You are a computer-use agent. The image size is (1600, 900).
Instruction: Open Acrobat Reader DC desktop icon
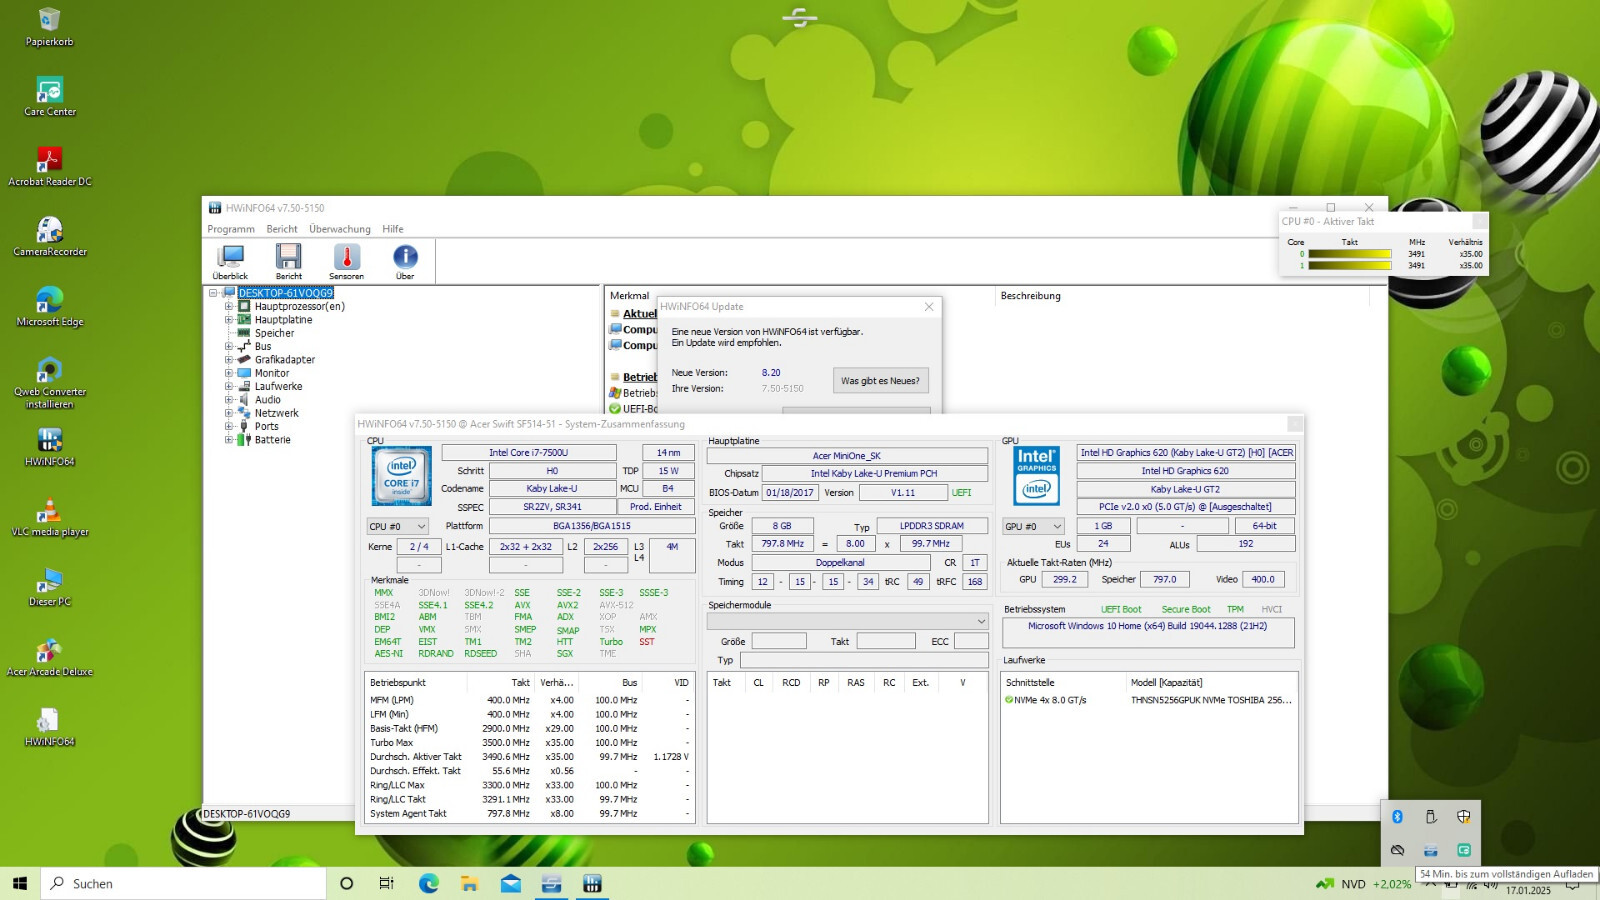50,167
